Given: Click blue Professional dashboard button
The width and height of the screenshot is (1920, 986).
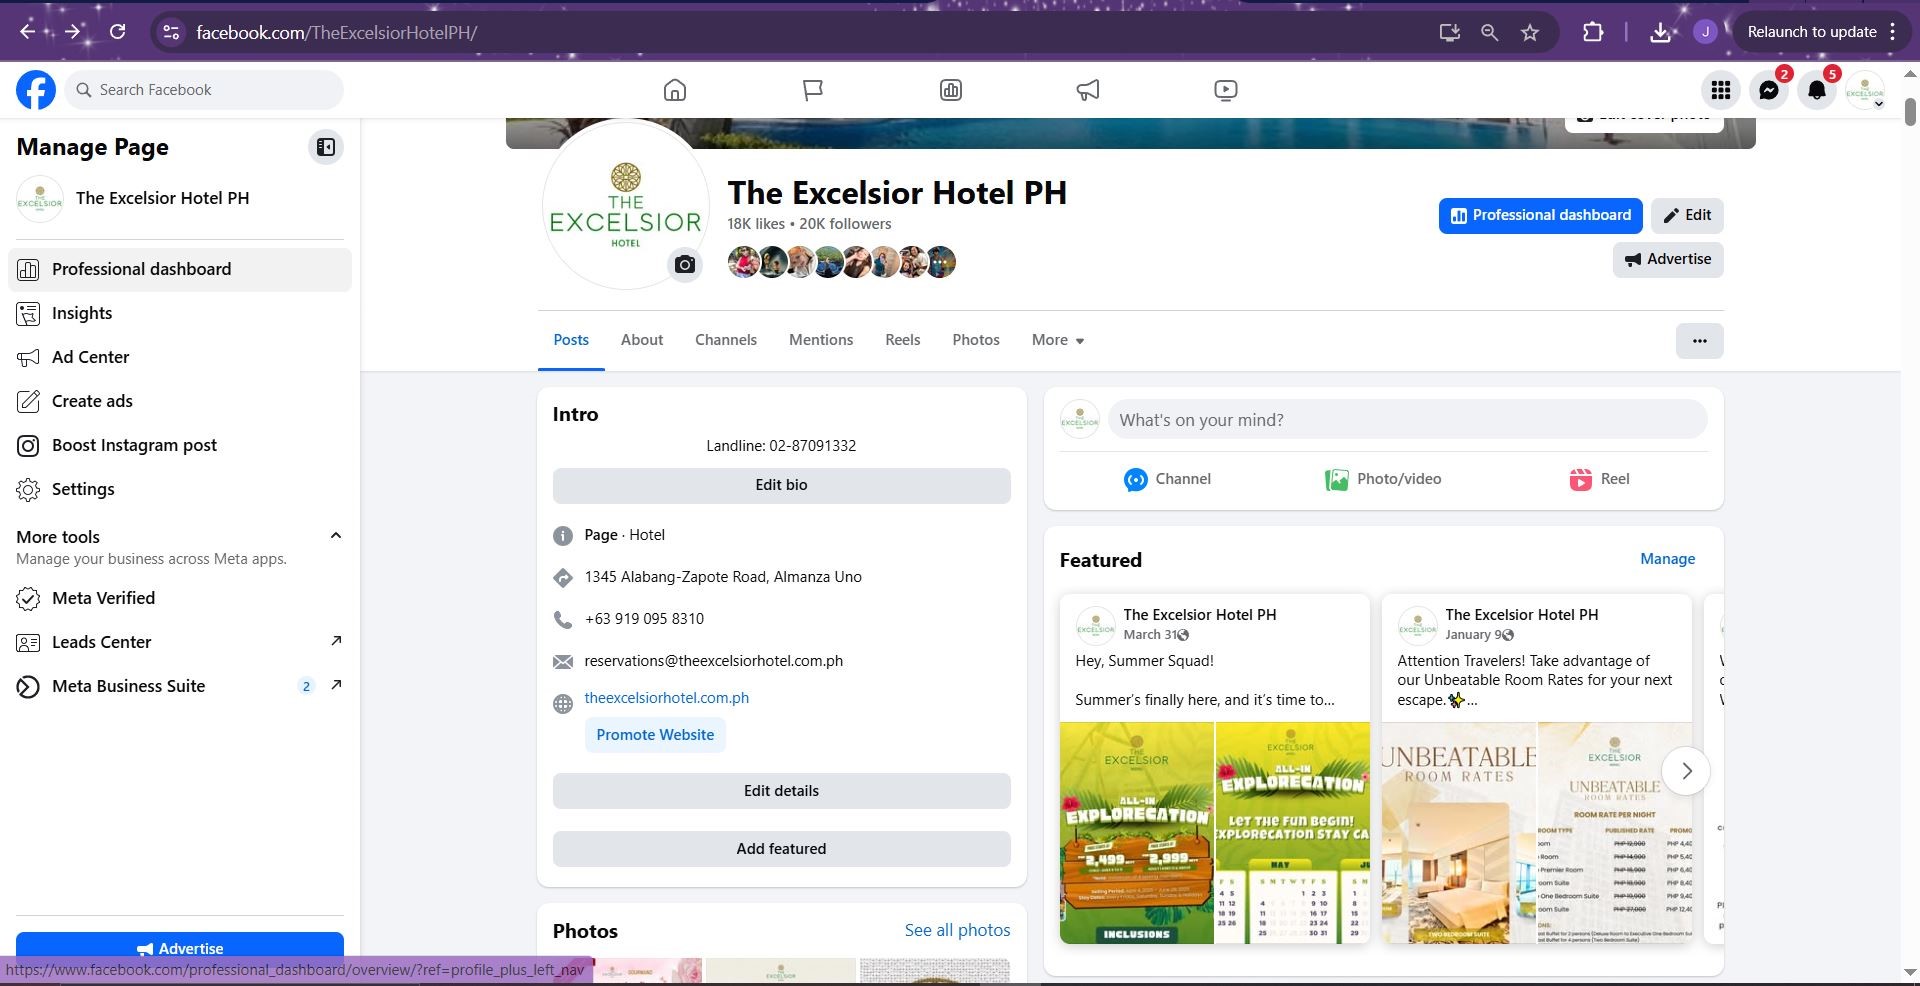Looking at the screenshot, I should tap(1540, 216).
